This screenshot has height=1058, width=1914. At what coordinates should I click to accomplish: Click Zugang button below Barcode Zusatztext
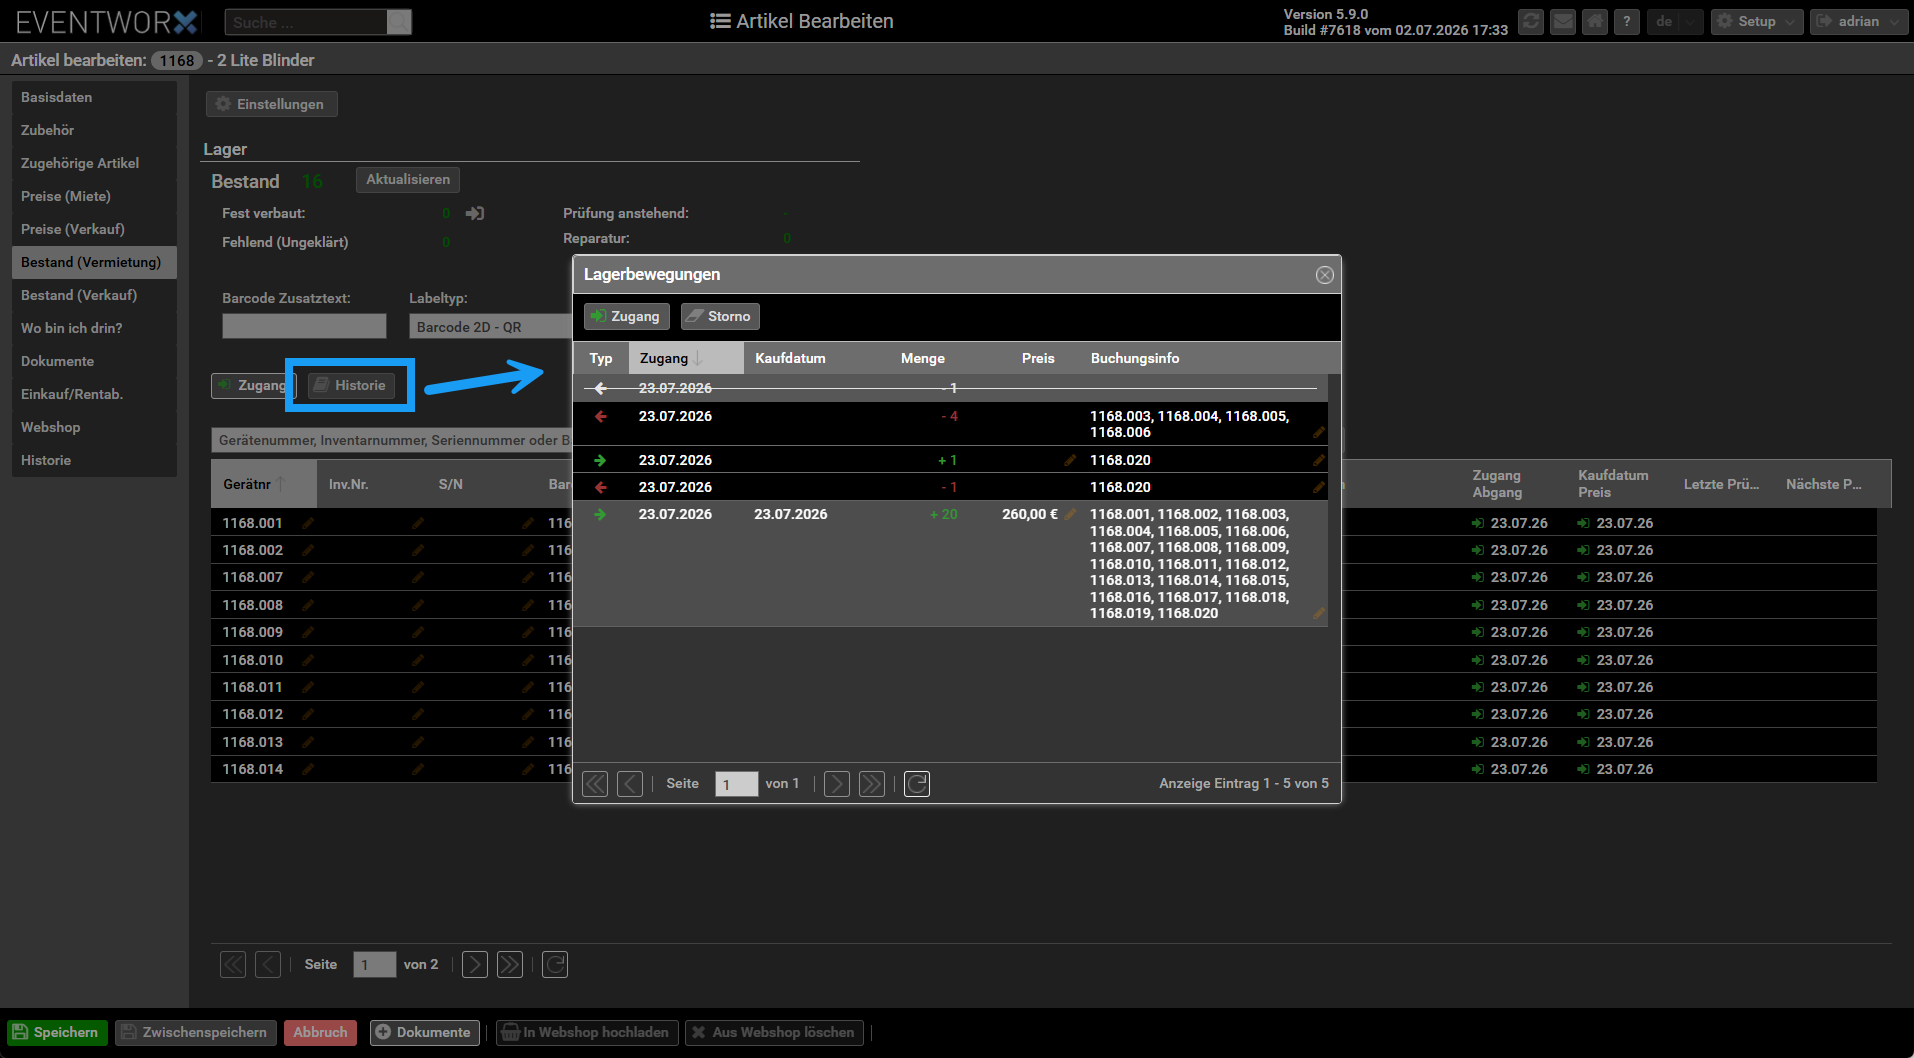tap(253, 385)
